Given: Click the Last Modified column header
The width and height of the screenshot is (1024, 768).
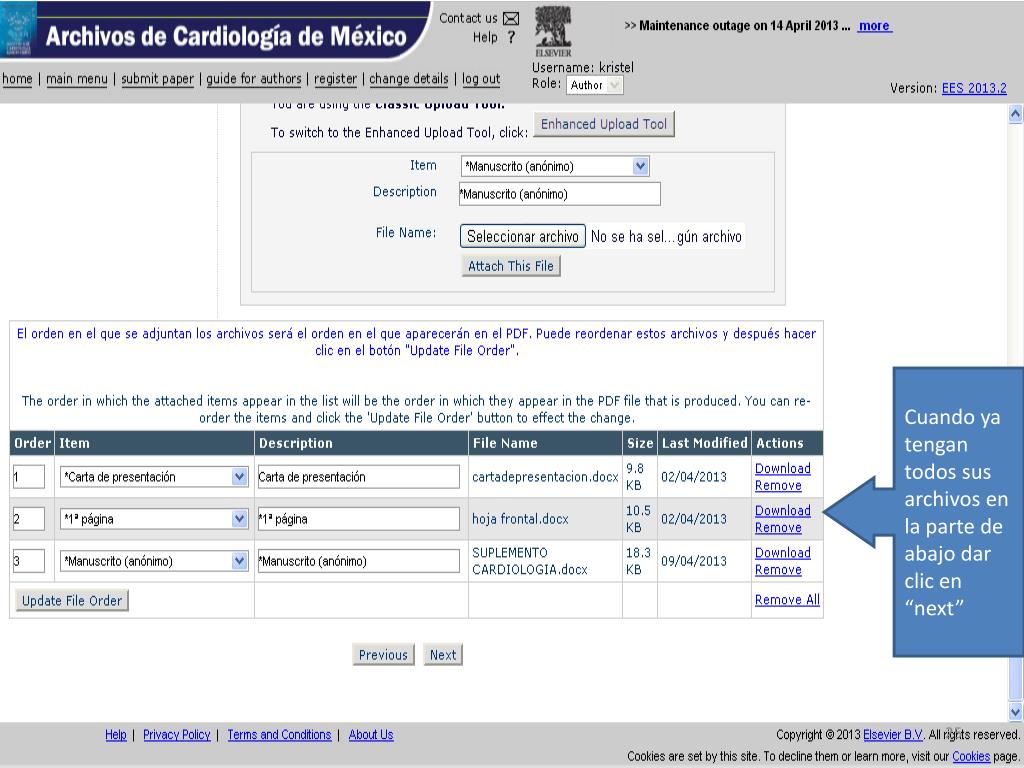Looking at the screenshot, I should coord(705,443).
